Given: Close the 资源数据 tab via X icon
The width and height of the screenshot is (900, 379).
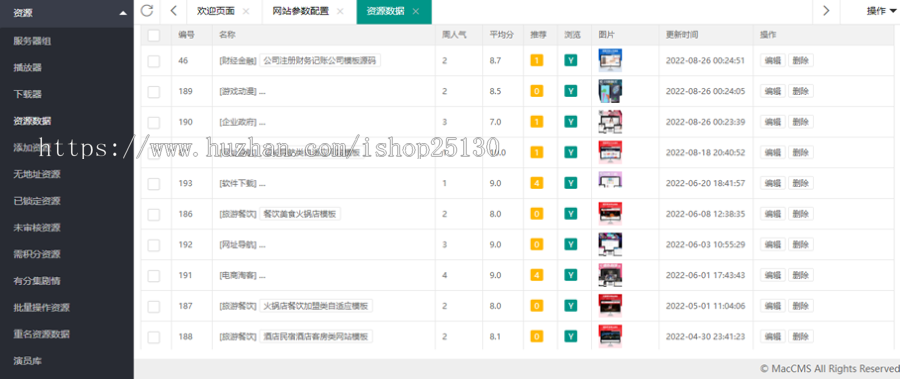Looking at the screenshot, I should 416,11.
